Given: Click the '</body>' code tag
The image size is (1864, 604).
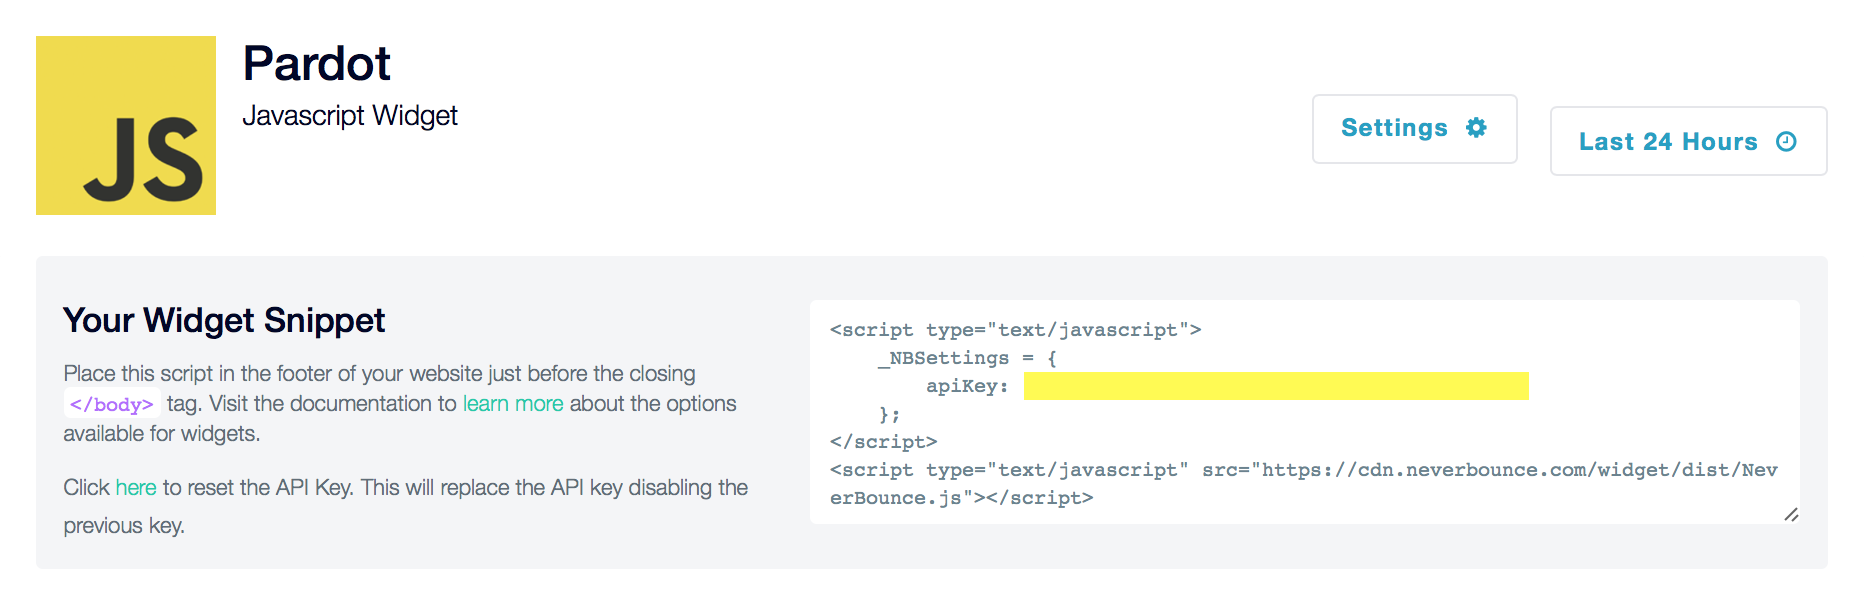Looking at the screenshot, I should pos(112,404).
